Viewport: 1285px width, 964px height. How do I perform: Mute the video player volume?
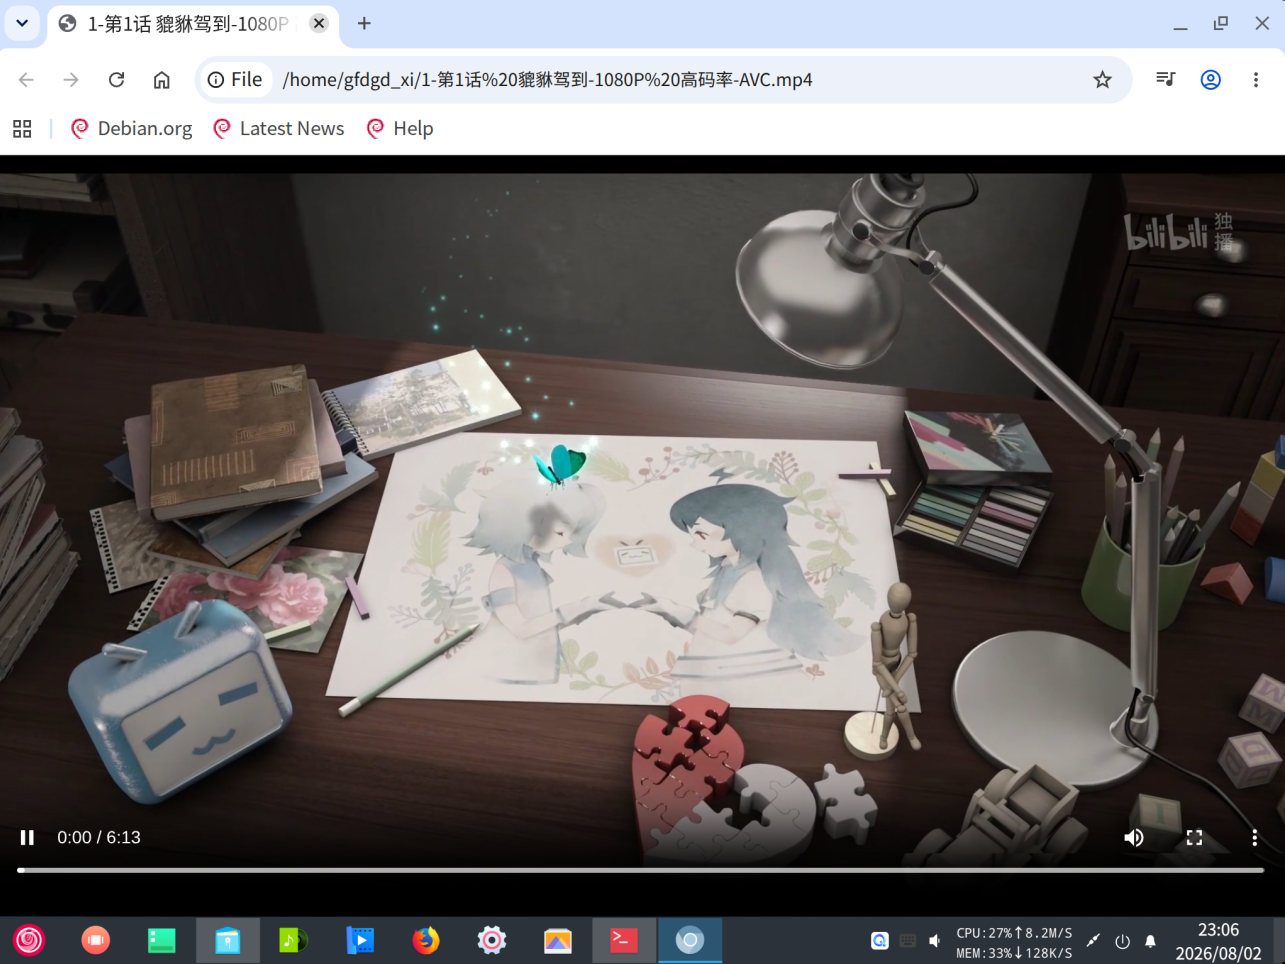[1134, 838]
